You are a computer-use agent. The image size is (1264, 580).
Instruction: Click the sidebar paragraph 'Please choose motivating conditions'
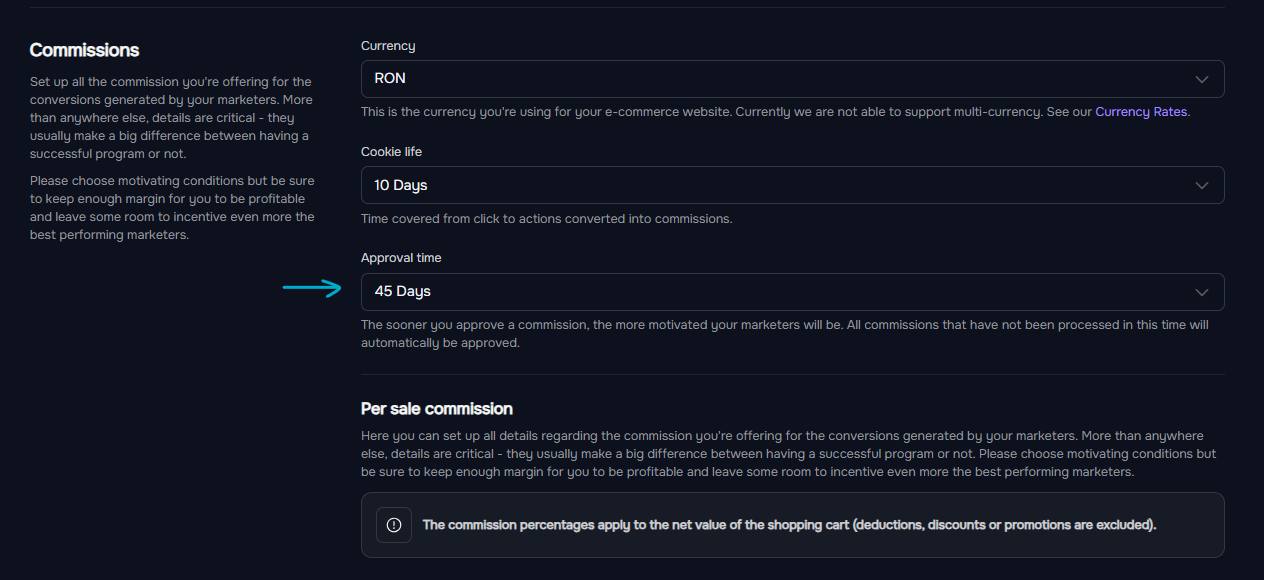(x=172, y=208)
